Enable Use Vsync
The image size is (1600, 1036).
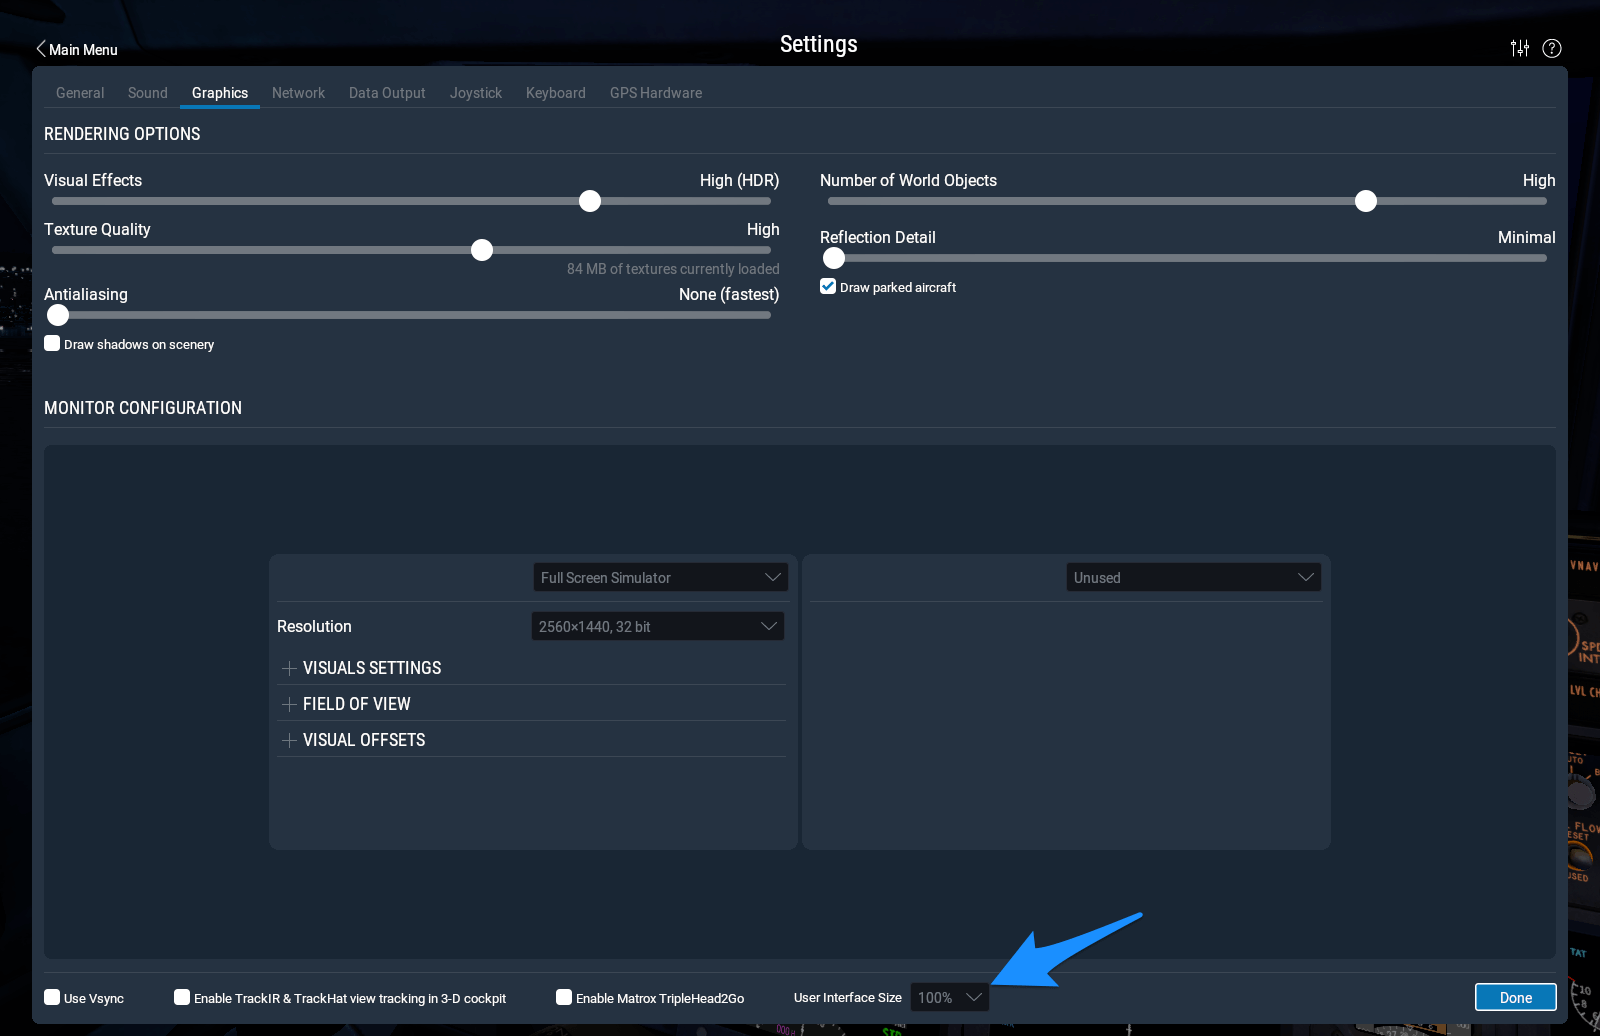coord(52,997)
